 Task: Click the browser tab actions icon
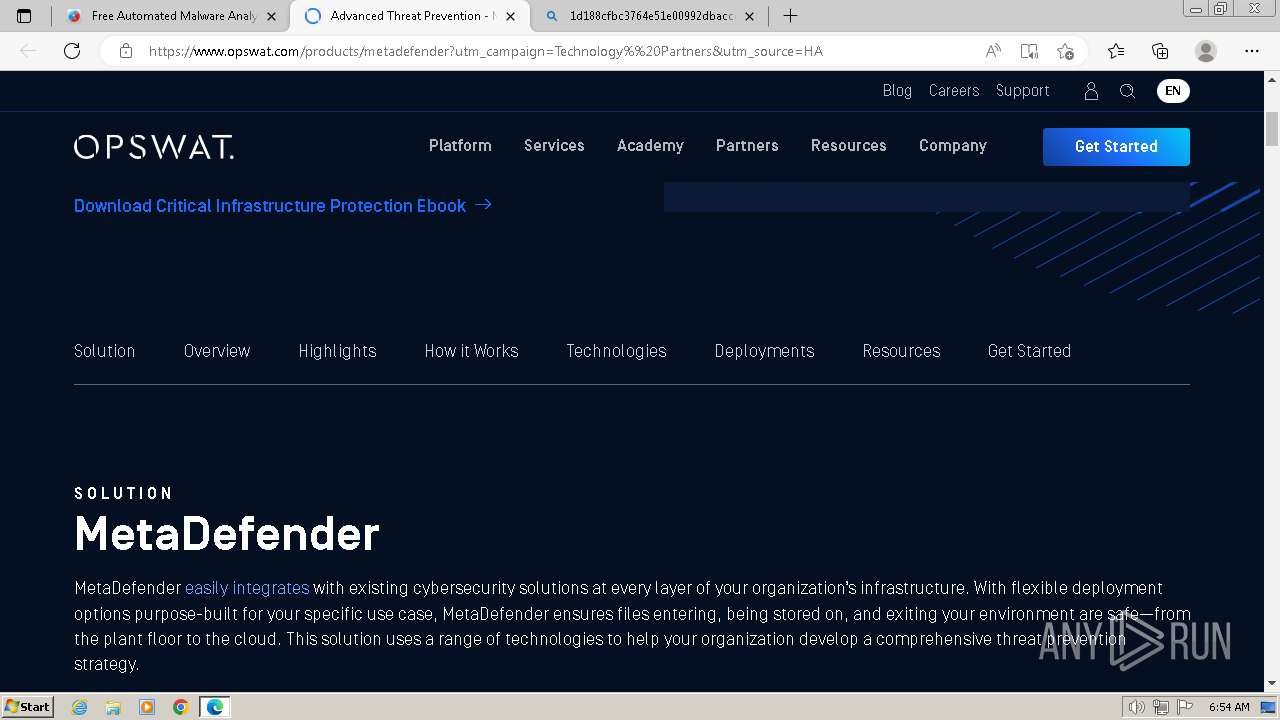(24, 16)
